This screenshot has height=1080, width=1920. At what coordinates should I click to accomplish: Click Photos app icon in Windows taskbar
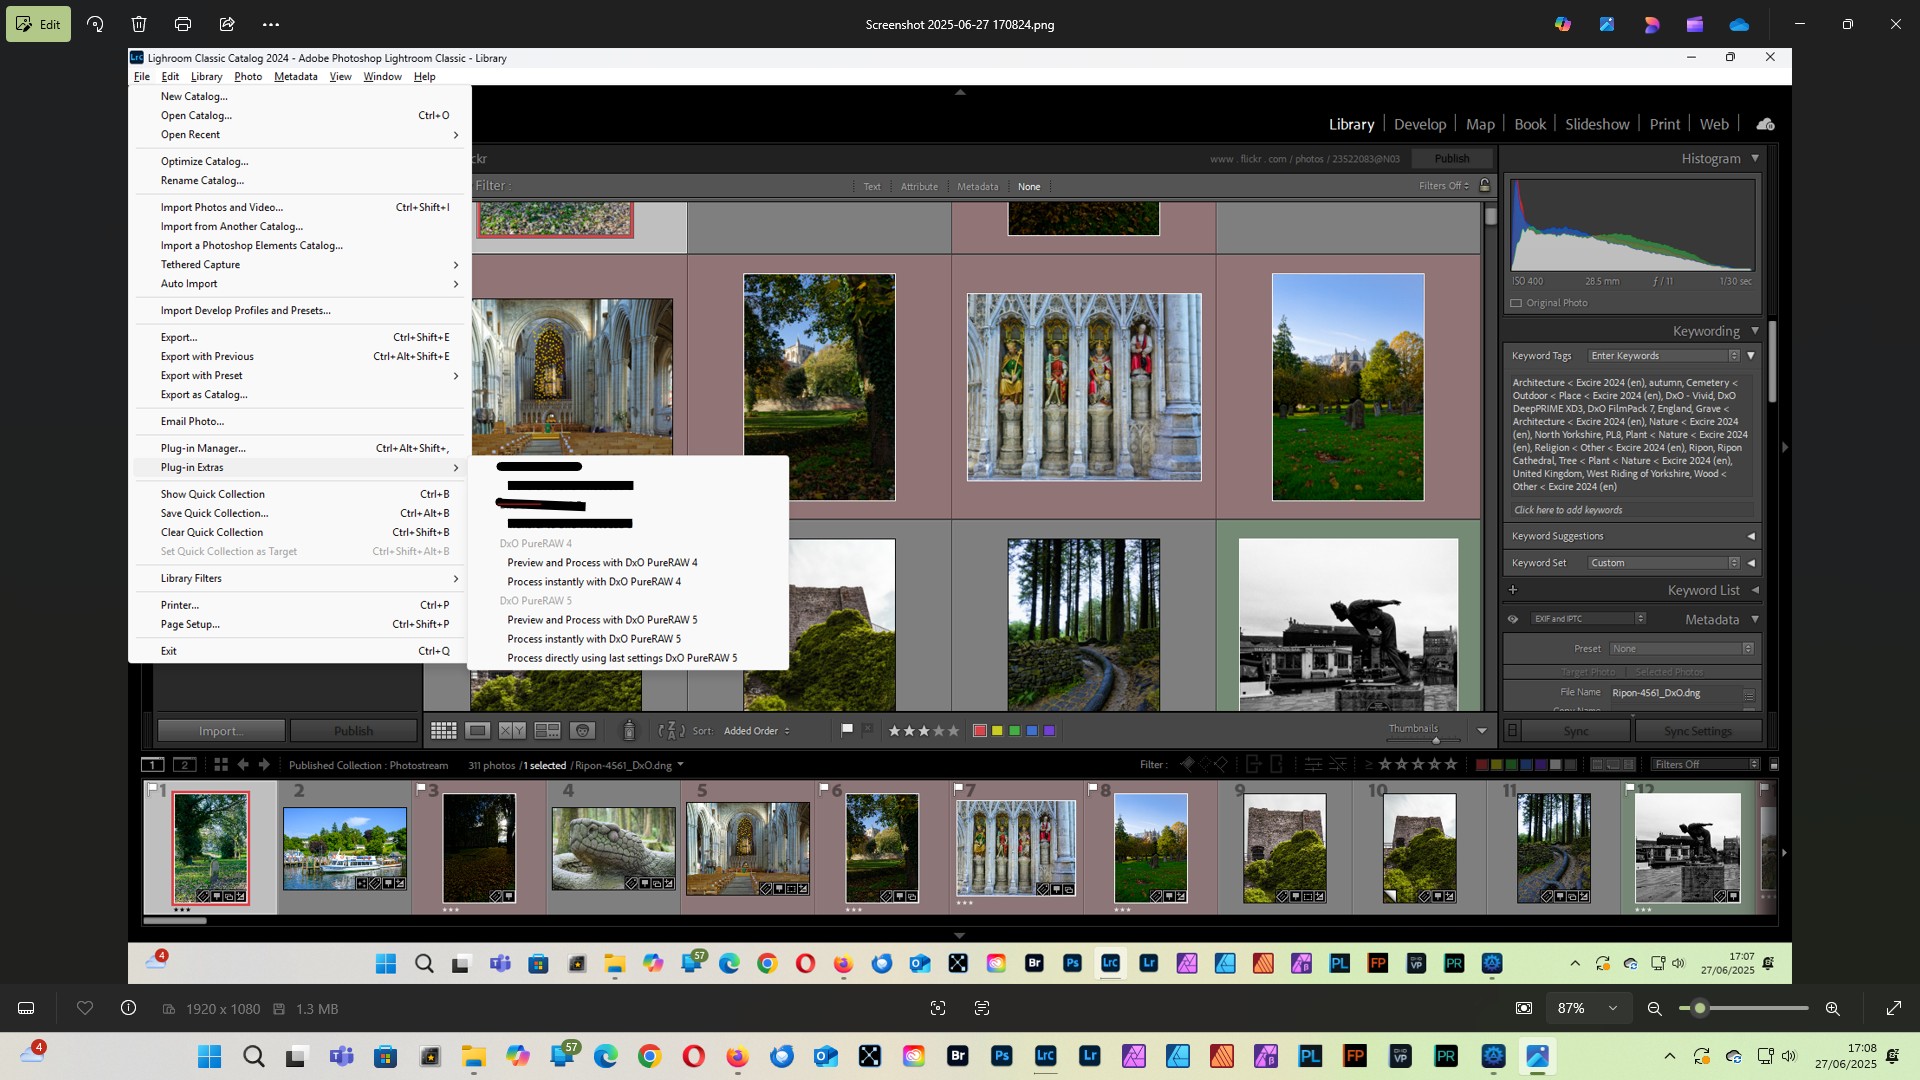[x=1537, y=1056]
